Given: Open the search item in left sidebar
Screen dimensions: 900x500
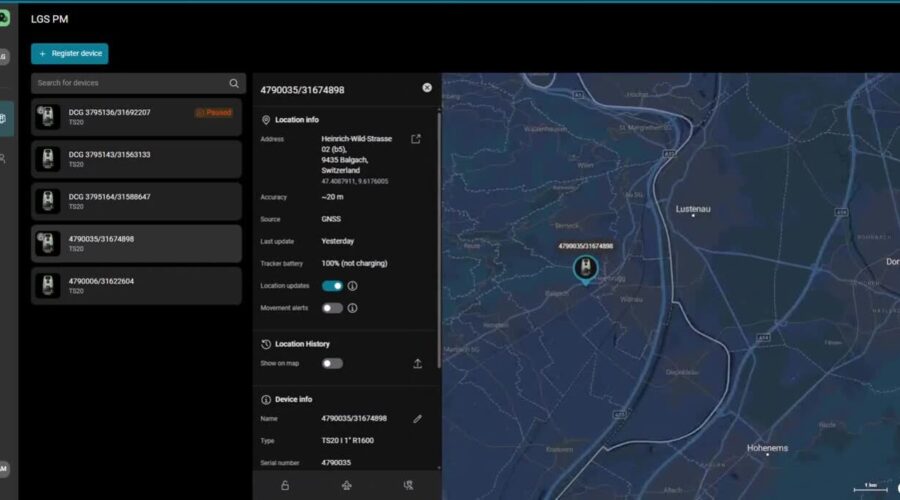Looking at the screenshot, I should tap(4, 158).
